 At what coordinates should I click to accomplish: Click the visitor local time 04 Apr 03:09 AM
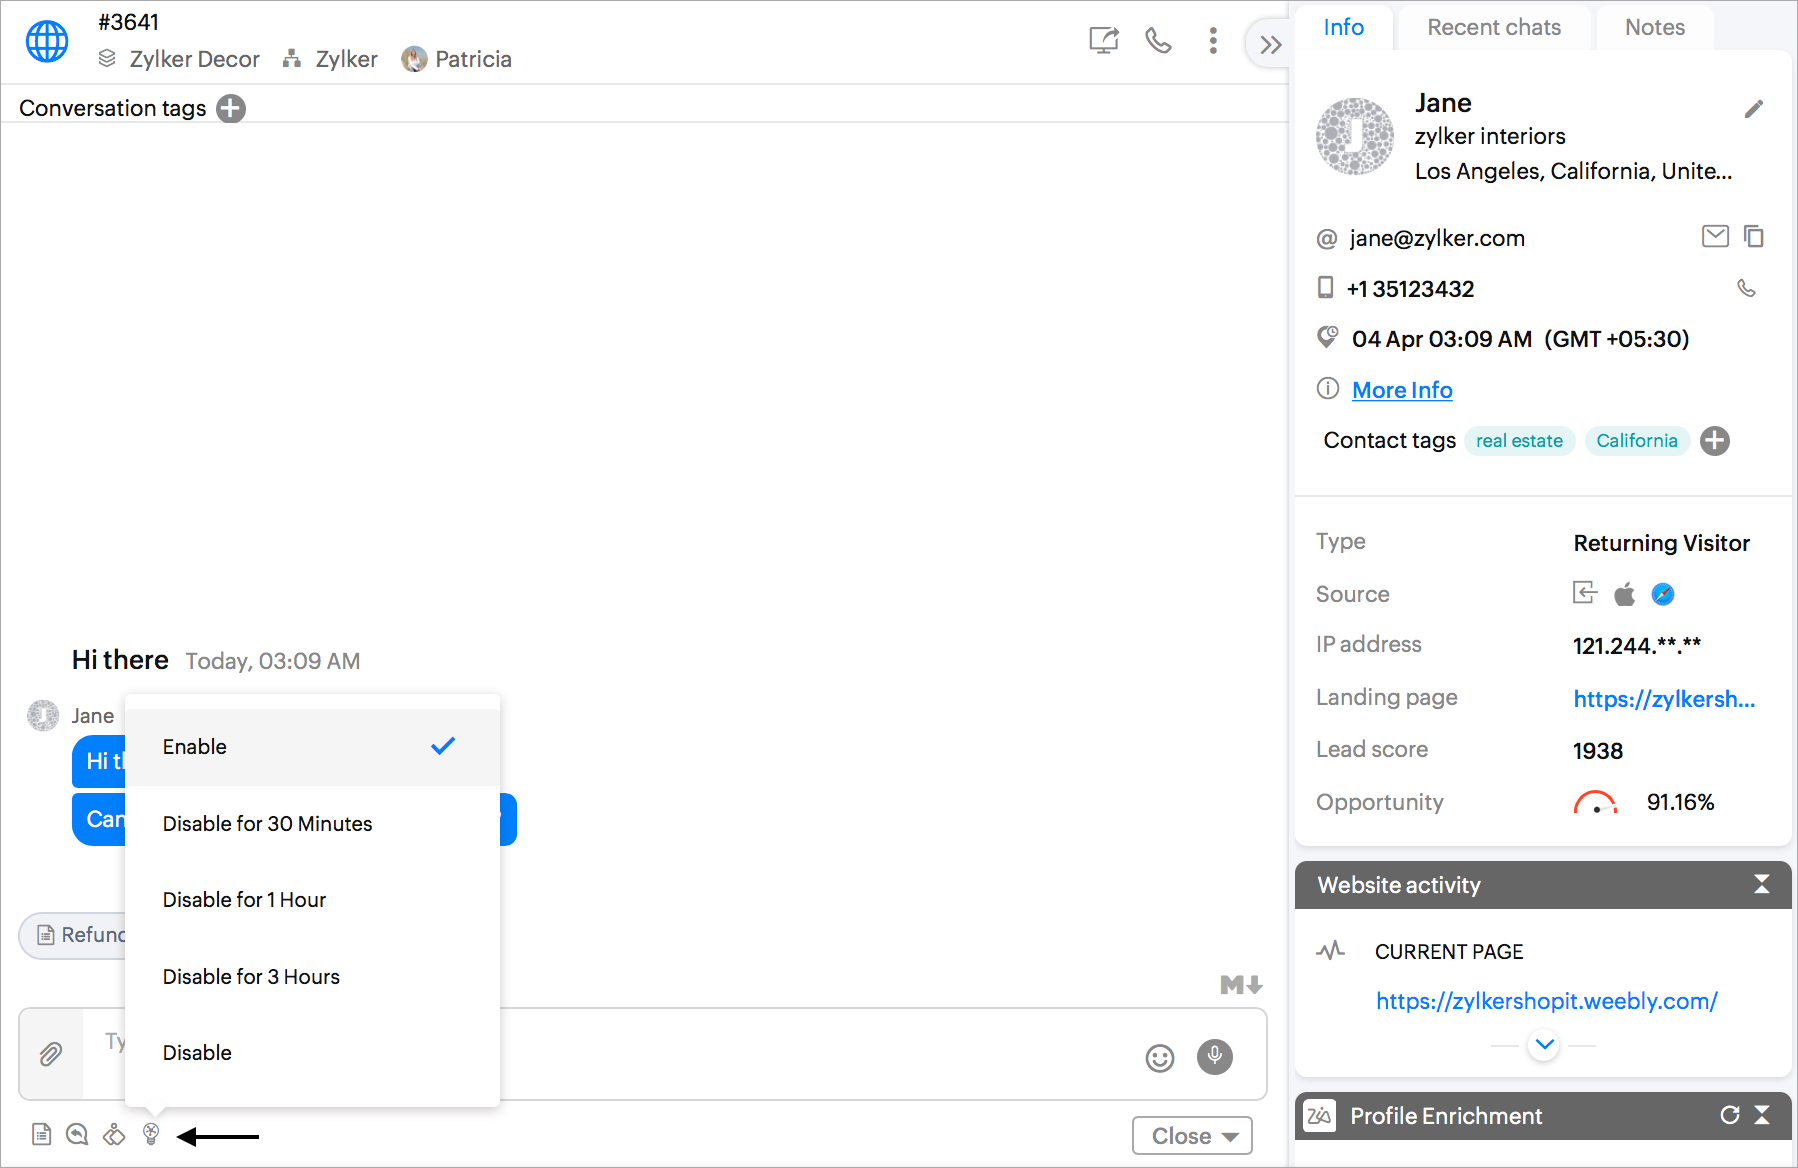point(1442,339)
